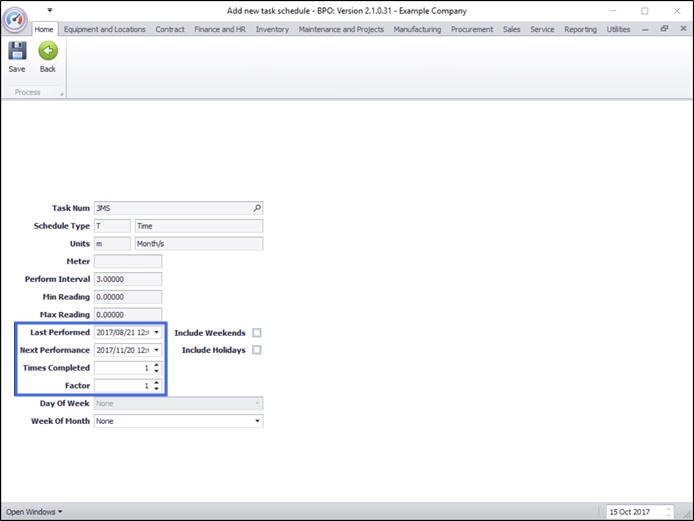Viewport: 694px width, 521px height.
Task: Open the Next Performance date dropdown
Action: [156, 350]
